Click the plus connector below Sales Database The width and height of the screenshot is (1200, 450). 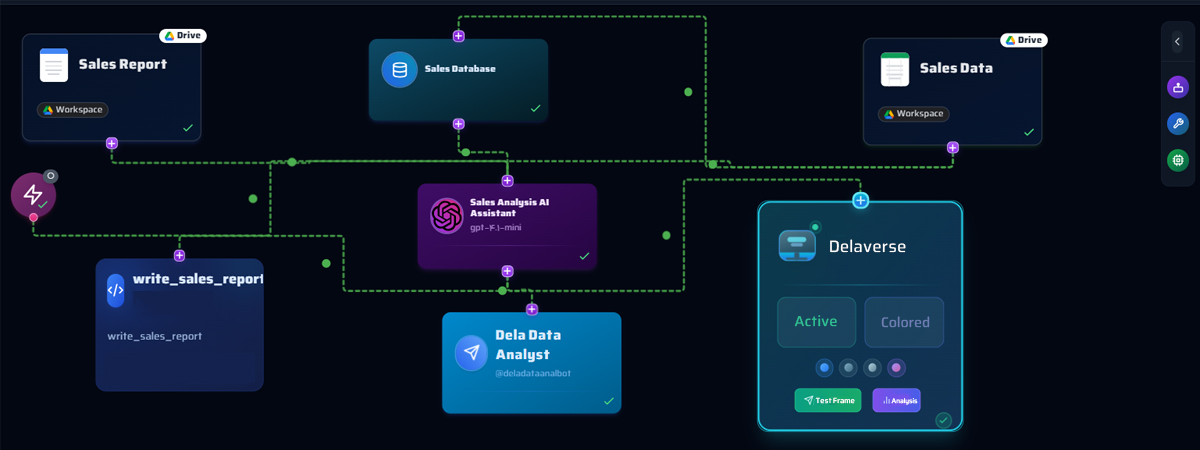click(x=458, y=124)
